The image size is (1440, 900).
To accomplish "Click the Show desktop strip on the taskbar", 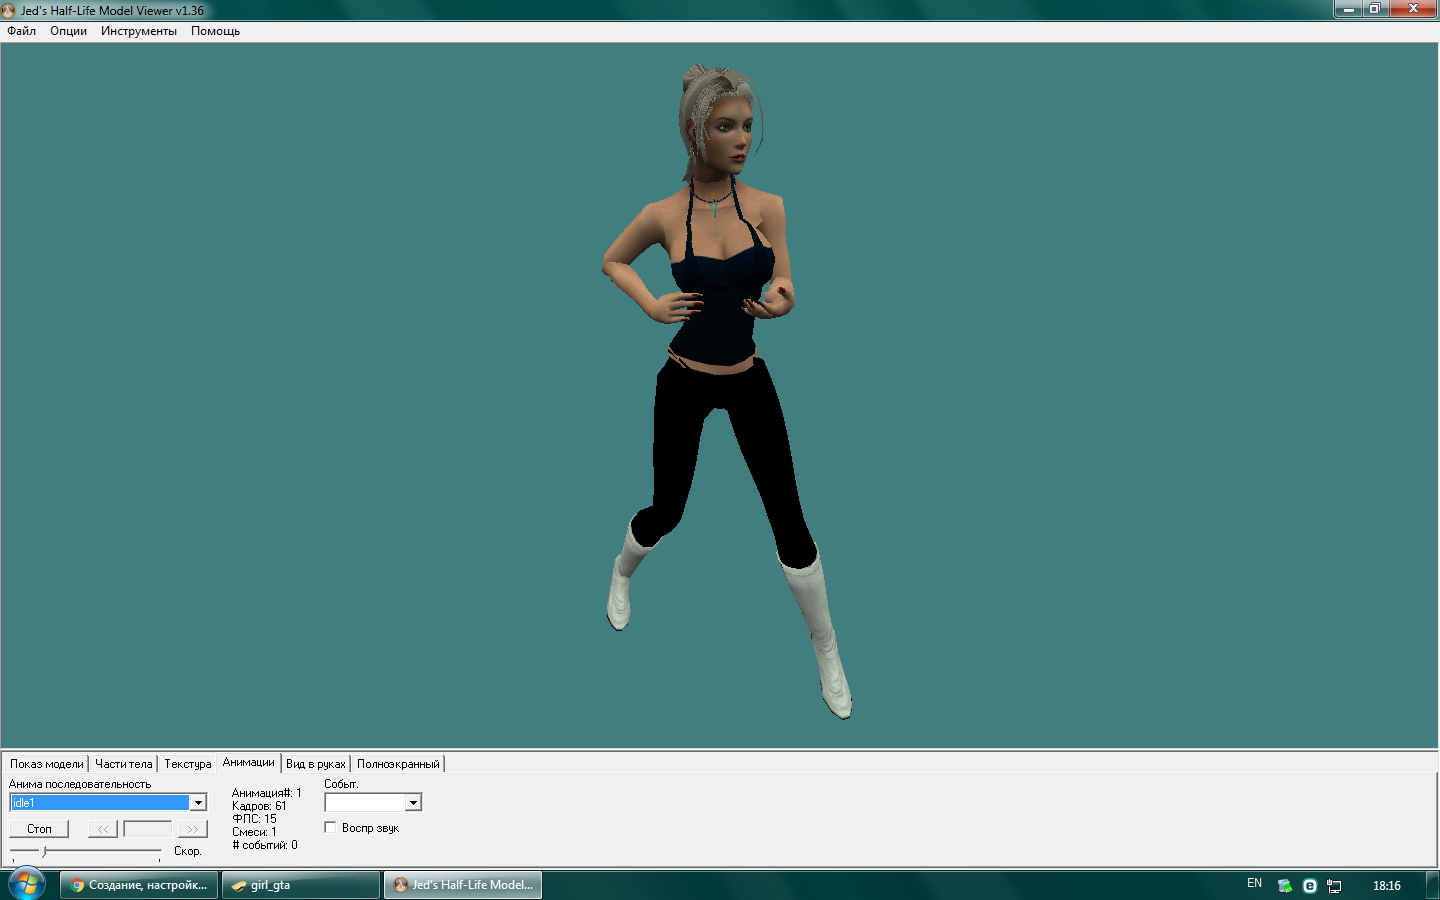I will [x=1432, y=885].
